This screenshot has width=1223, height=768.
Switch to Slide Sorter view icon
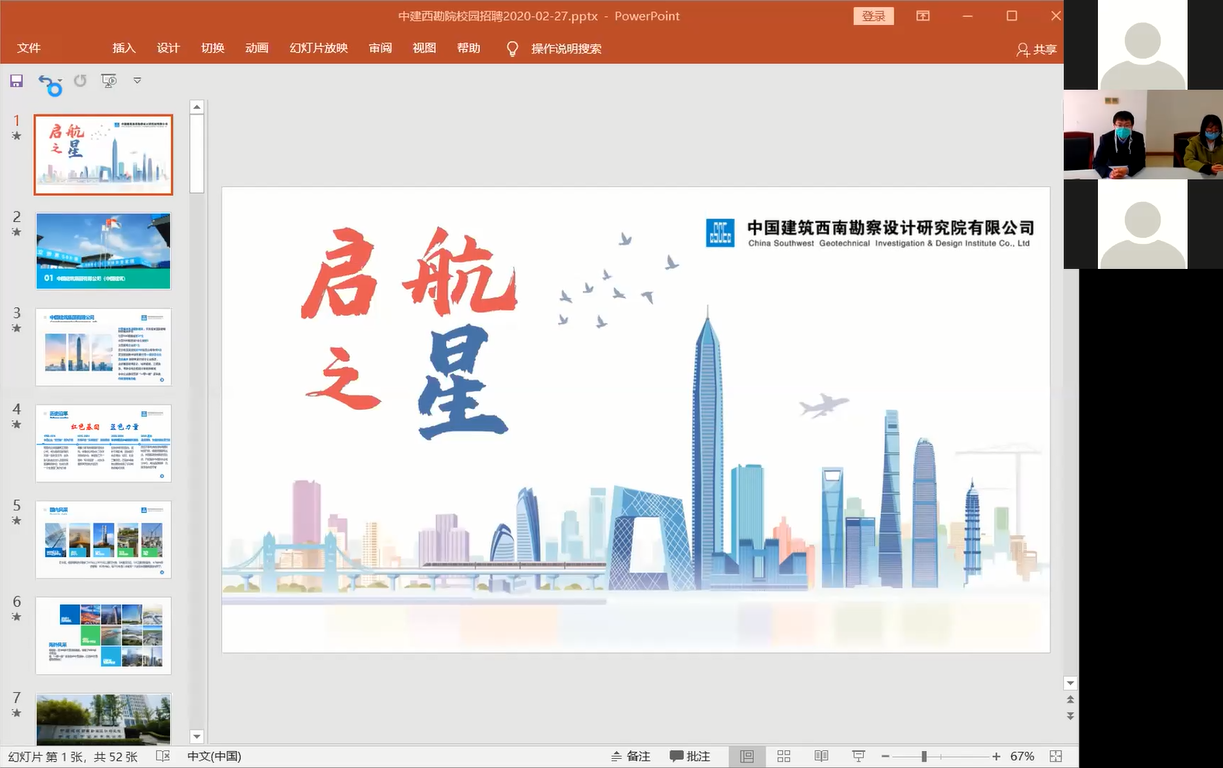point(784,757)
